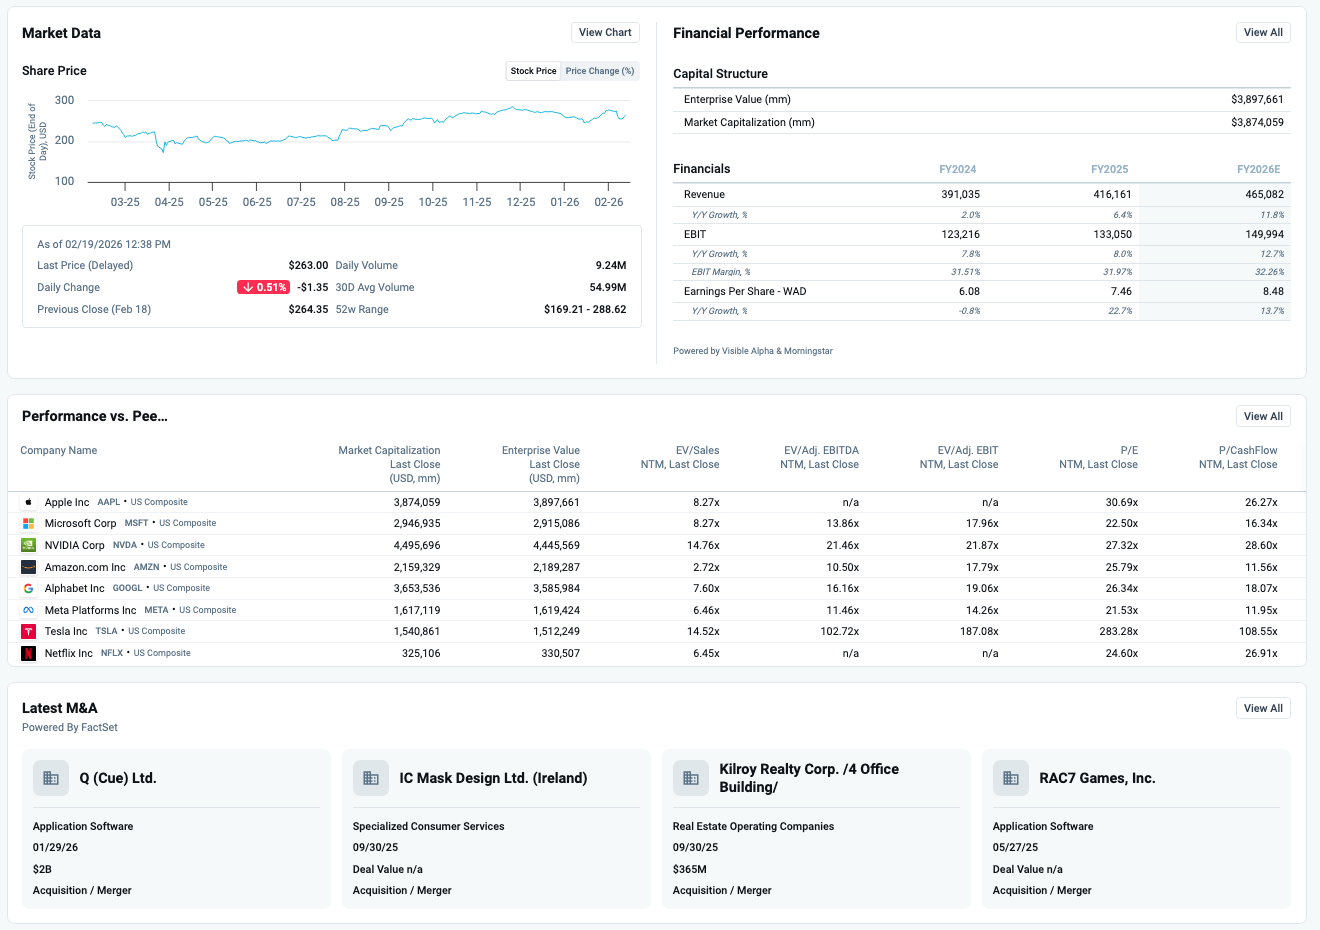Click the FY2026E column header
This screenshot has width=1320, height=930.
pyautogui.click(x=1258, y=169)
